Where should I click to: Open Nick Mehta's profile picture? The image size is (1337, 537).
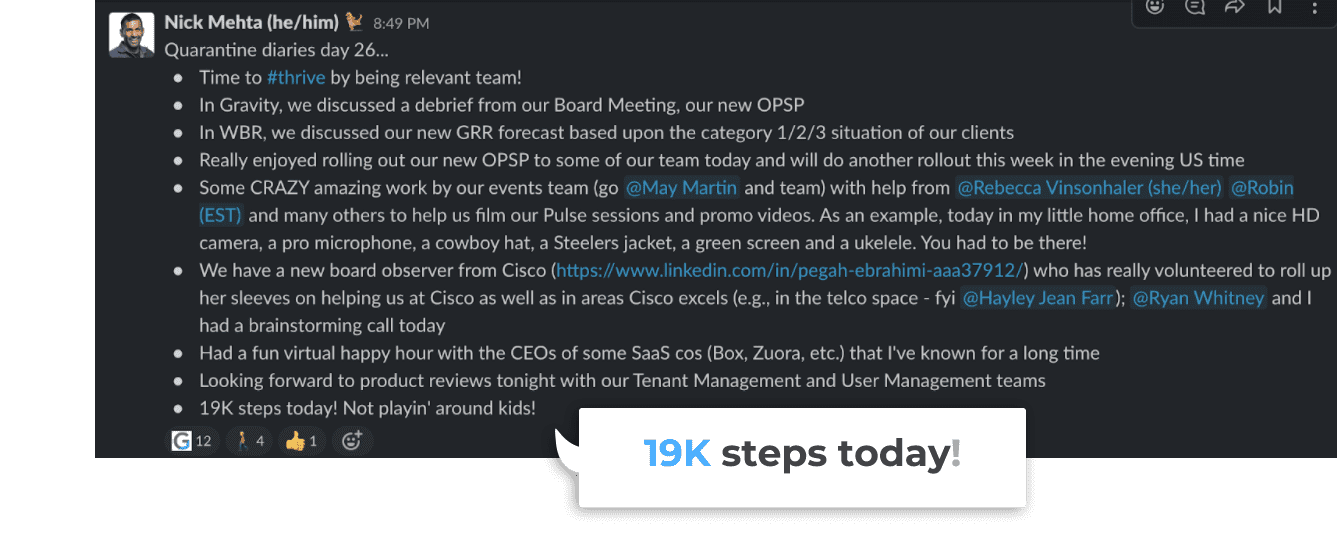tap(131, 35)
